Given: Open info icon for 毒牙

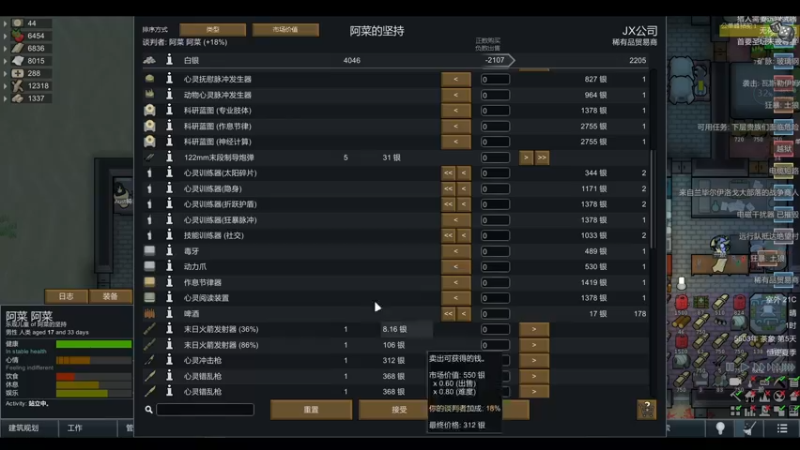Looking at the screenshot, I should (169, 251).
